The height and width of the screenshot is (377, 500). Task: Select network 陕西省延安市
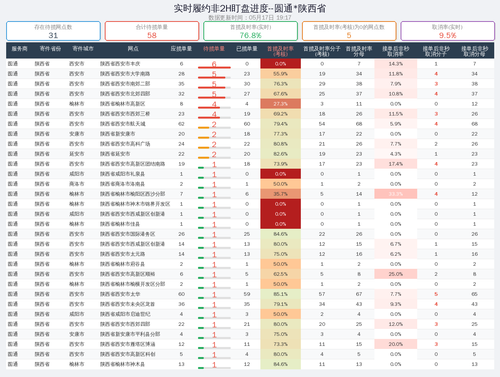point(115,154)
